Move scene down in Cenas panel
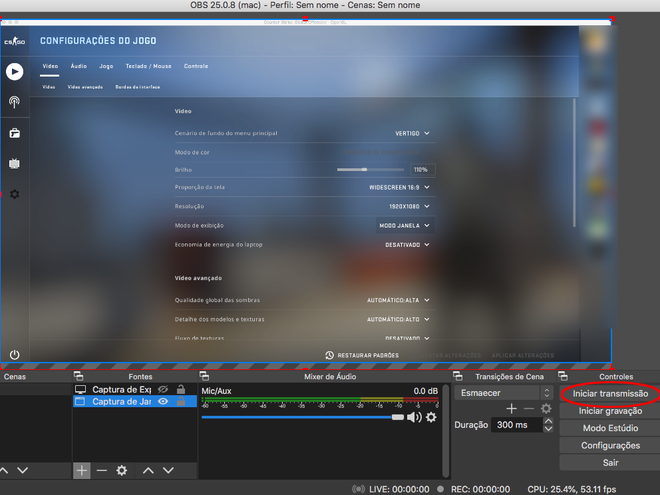 [23, 470]
